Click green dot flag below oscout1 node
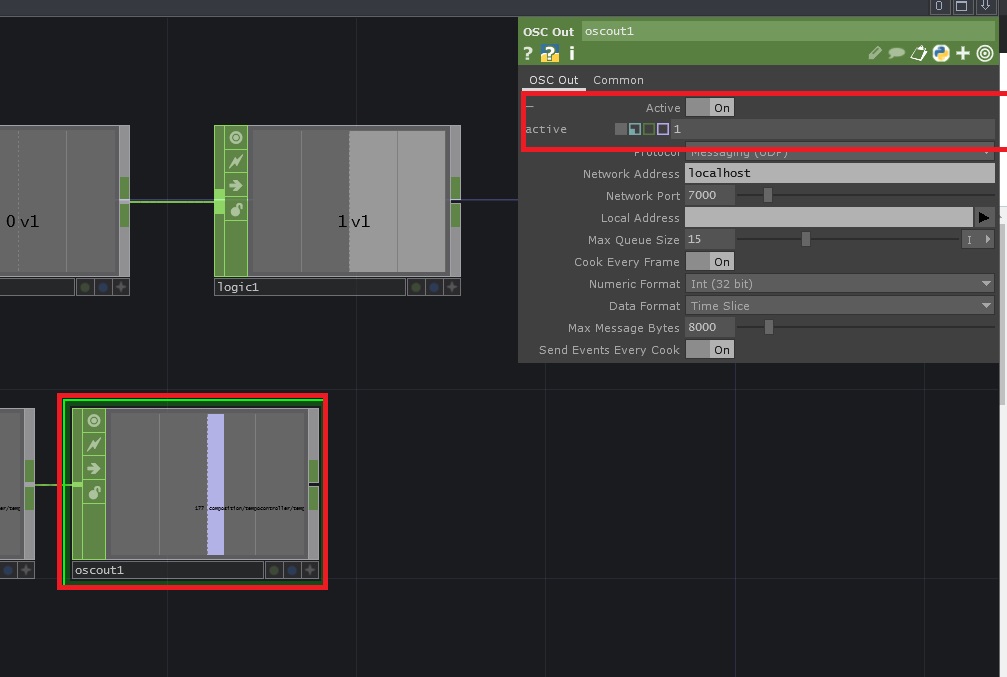Screen dimensions: 1007x677 pos(274,570)
